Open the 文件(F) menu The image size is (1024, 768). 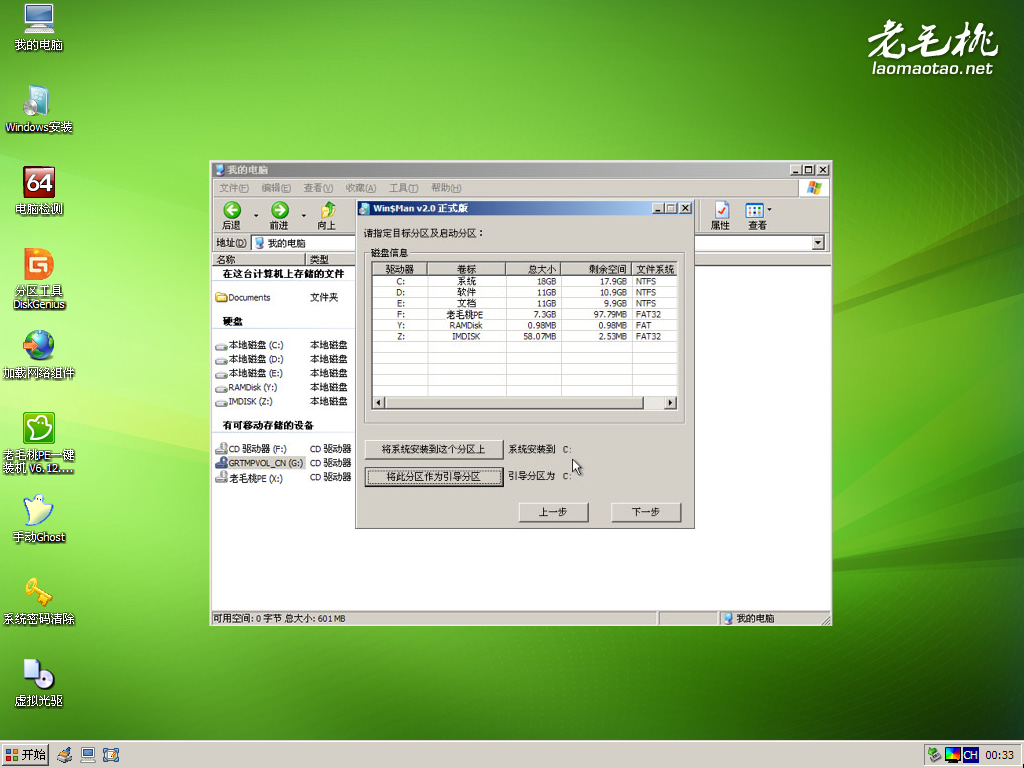pos(234,188)
